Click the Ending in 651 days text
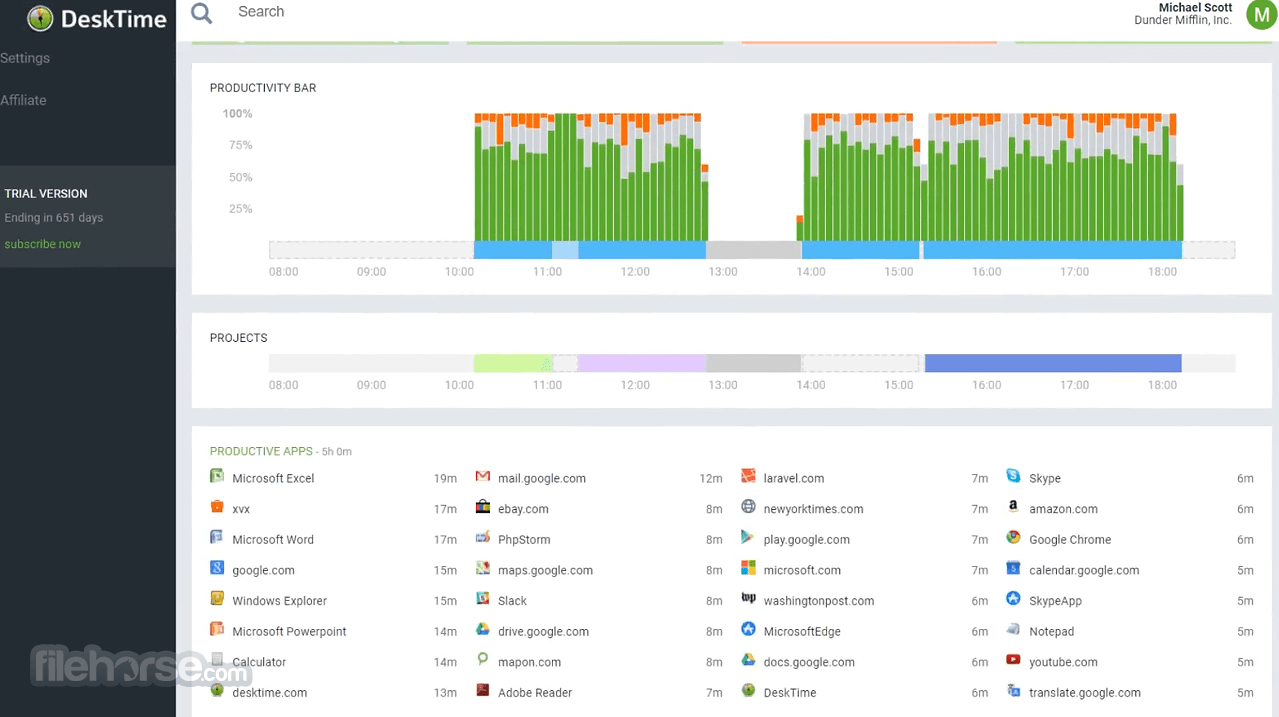Screen dimensions: 1279x717 (x=54, y=218)
